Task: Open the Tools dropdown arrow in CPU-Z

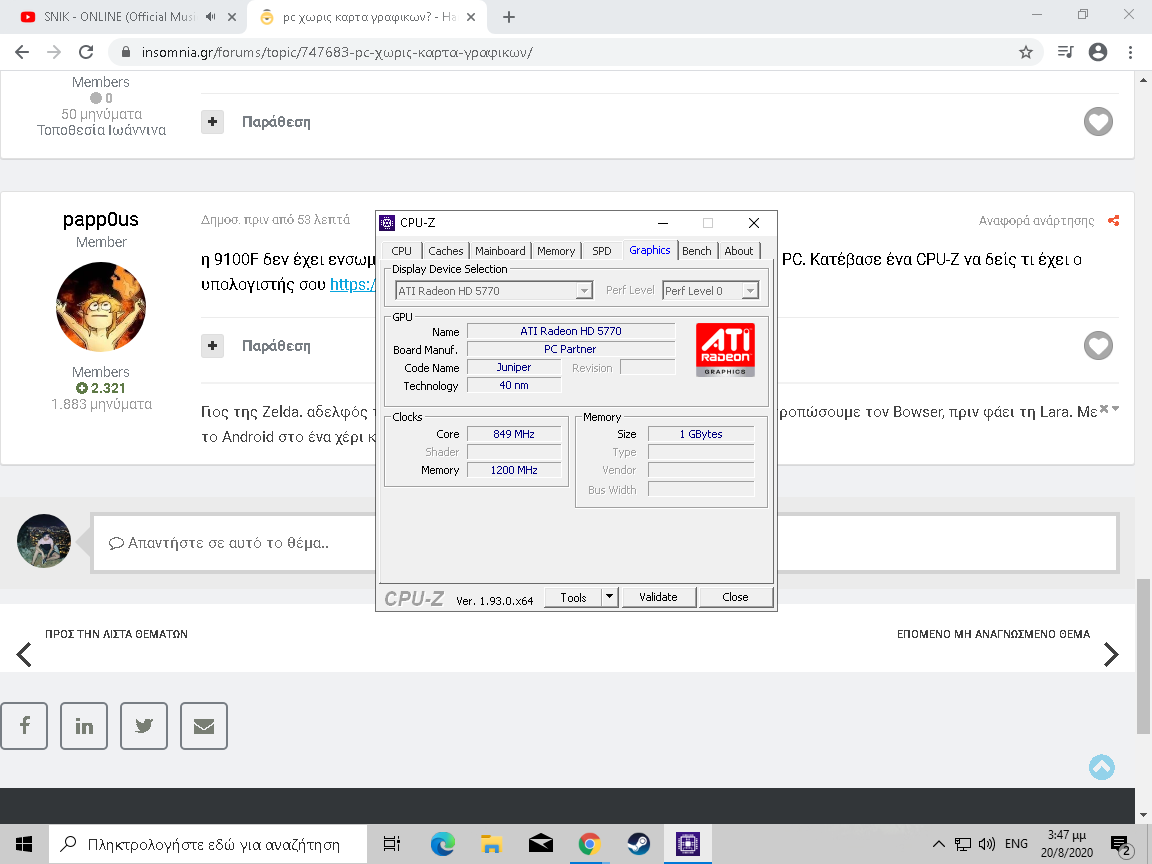Action: click(609, 597)
